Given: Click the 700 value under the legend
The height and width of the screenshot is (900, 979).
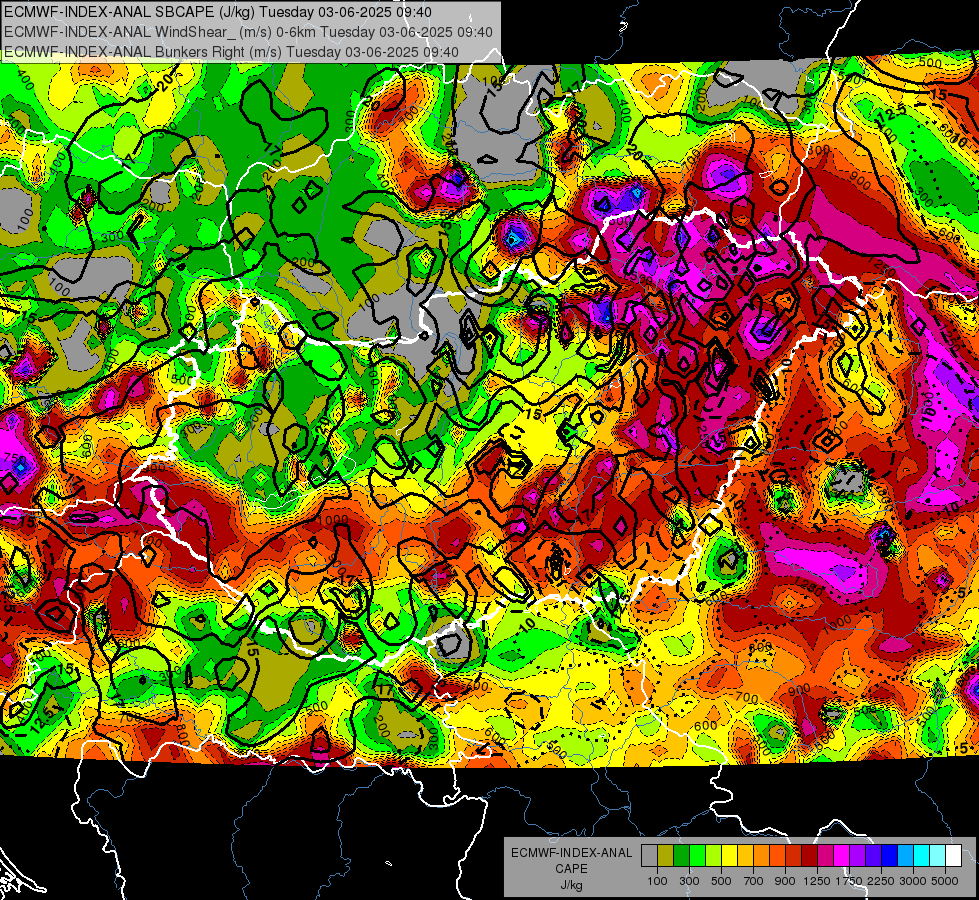Looking at the screenshot, I should point(754,881).
